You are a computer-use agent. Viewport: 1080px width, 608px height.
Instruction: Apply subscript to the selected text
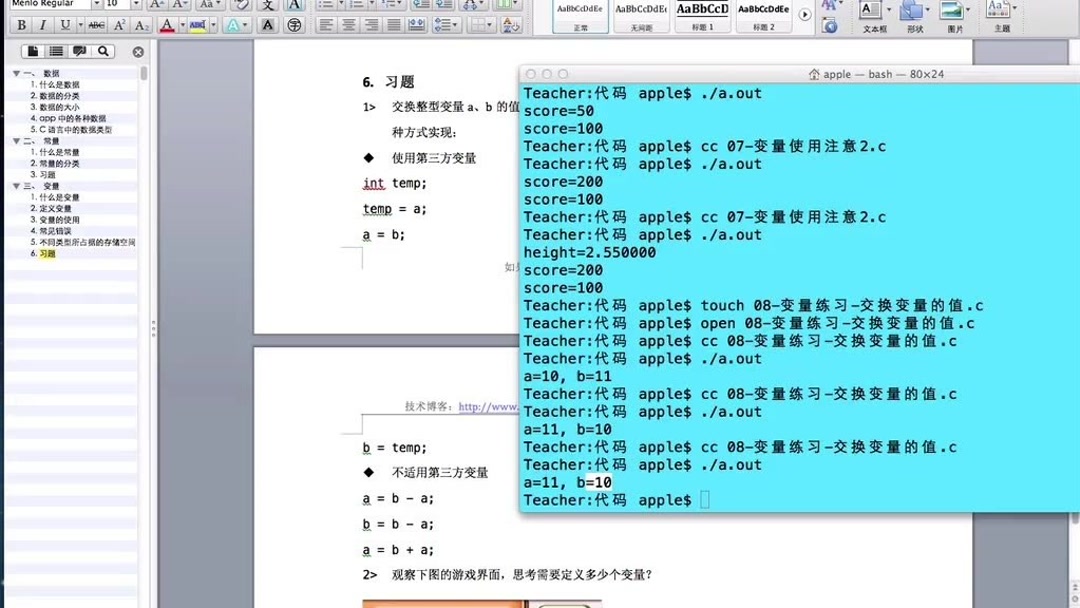(140, 25)
